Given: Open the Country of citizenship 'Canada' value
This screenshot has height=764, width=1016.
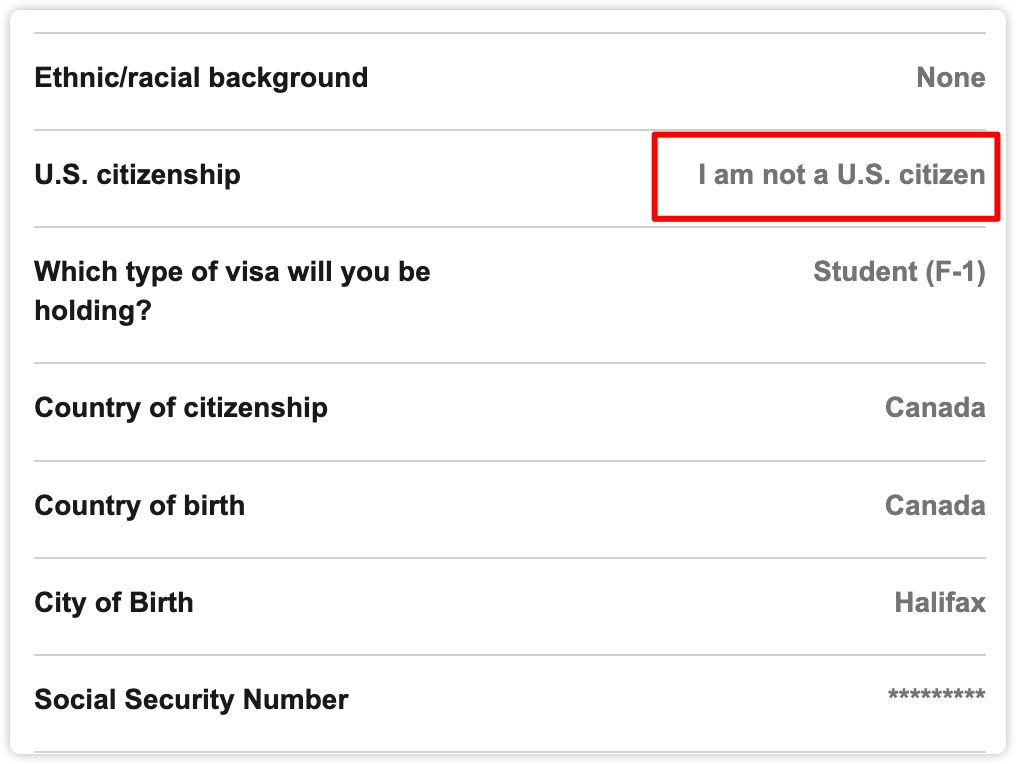Looking at the screenshot, I should (x=935, y=408).
